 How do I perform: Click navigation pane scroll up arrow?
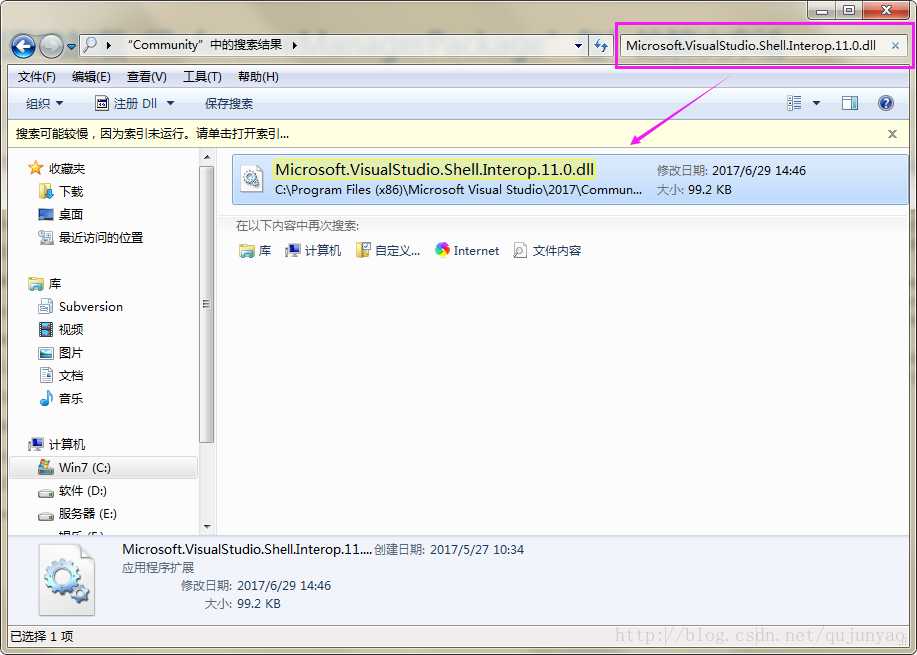tap(206, 157)
